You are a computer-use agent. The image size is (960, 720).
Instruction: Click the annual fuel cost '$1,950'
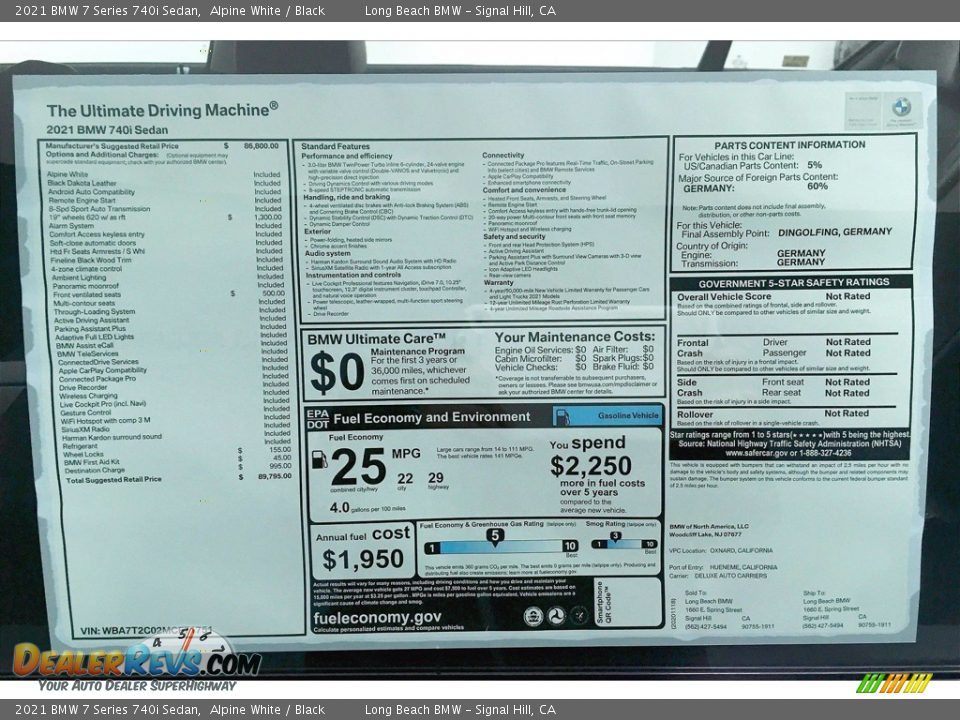(362, 559)
